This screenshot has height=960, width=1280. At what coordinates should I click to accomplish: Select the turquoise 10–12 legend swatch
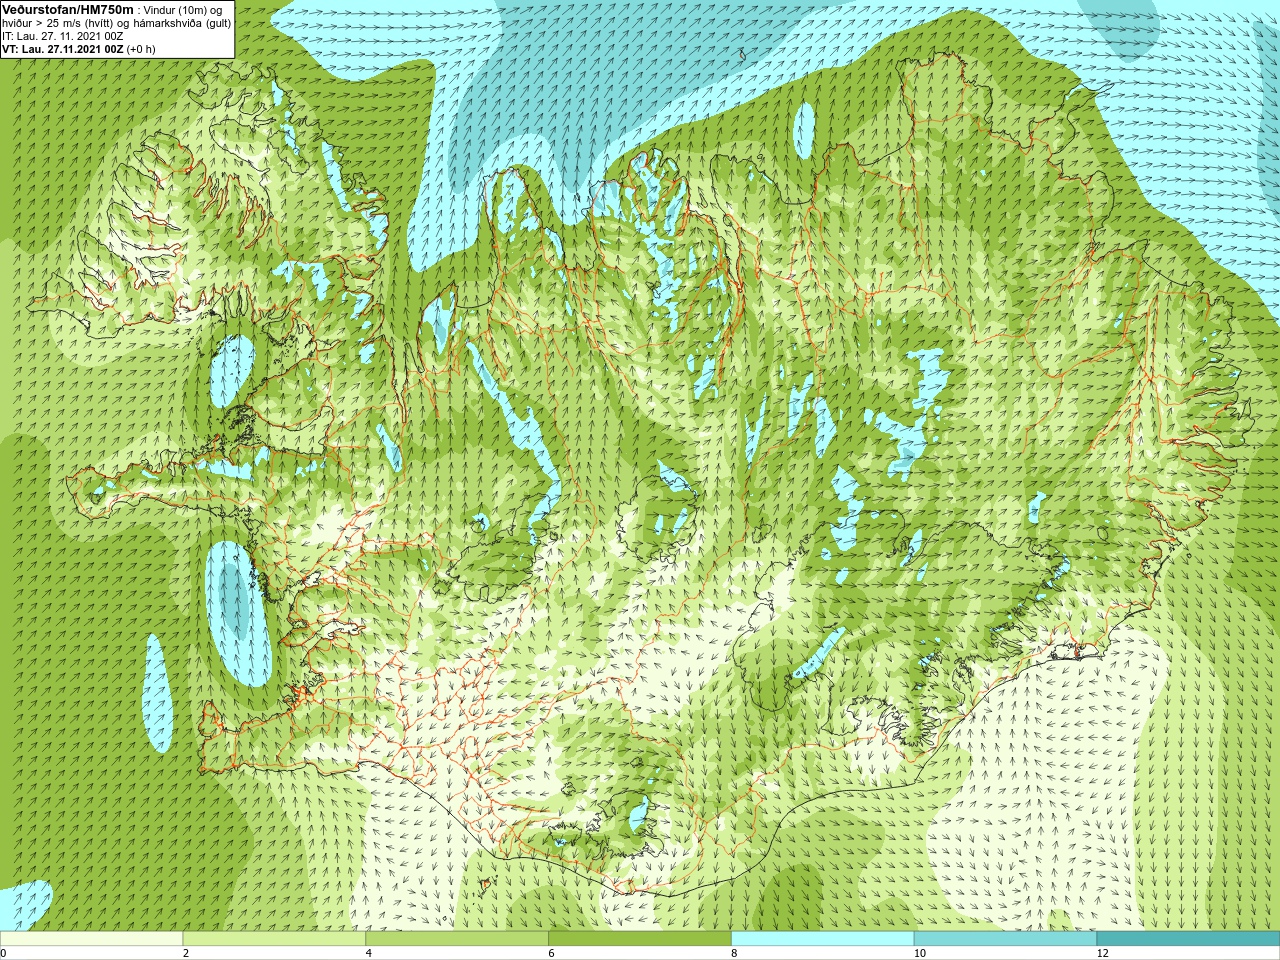point(1006,939)
